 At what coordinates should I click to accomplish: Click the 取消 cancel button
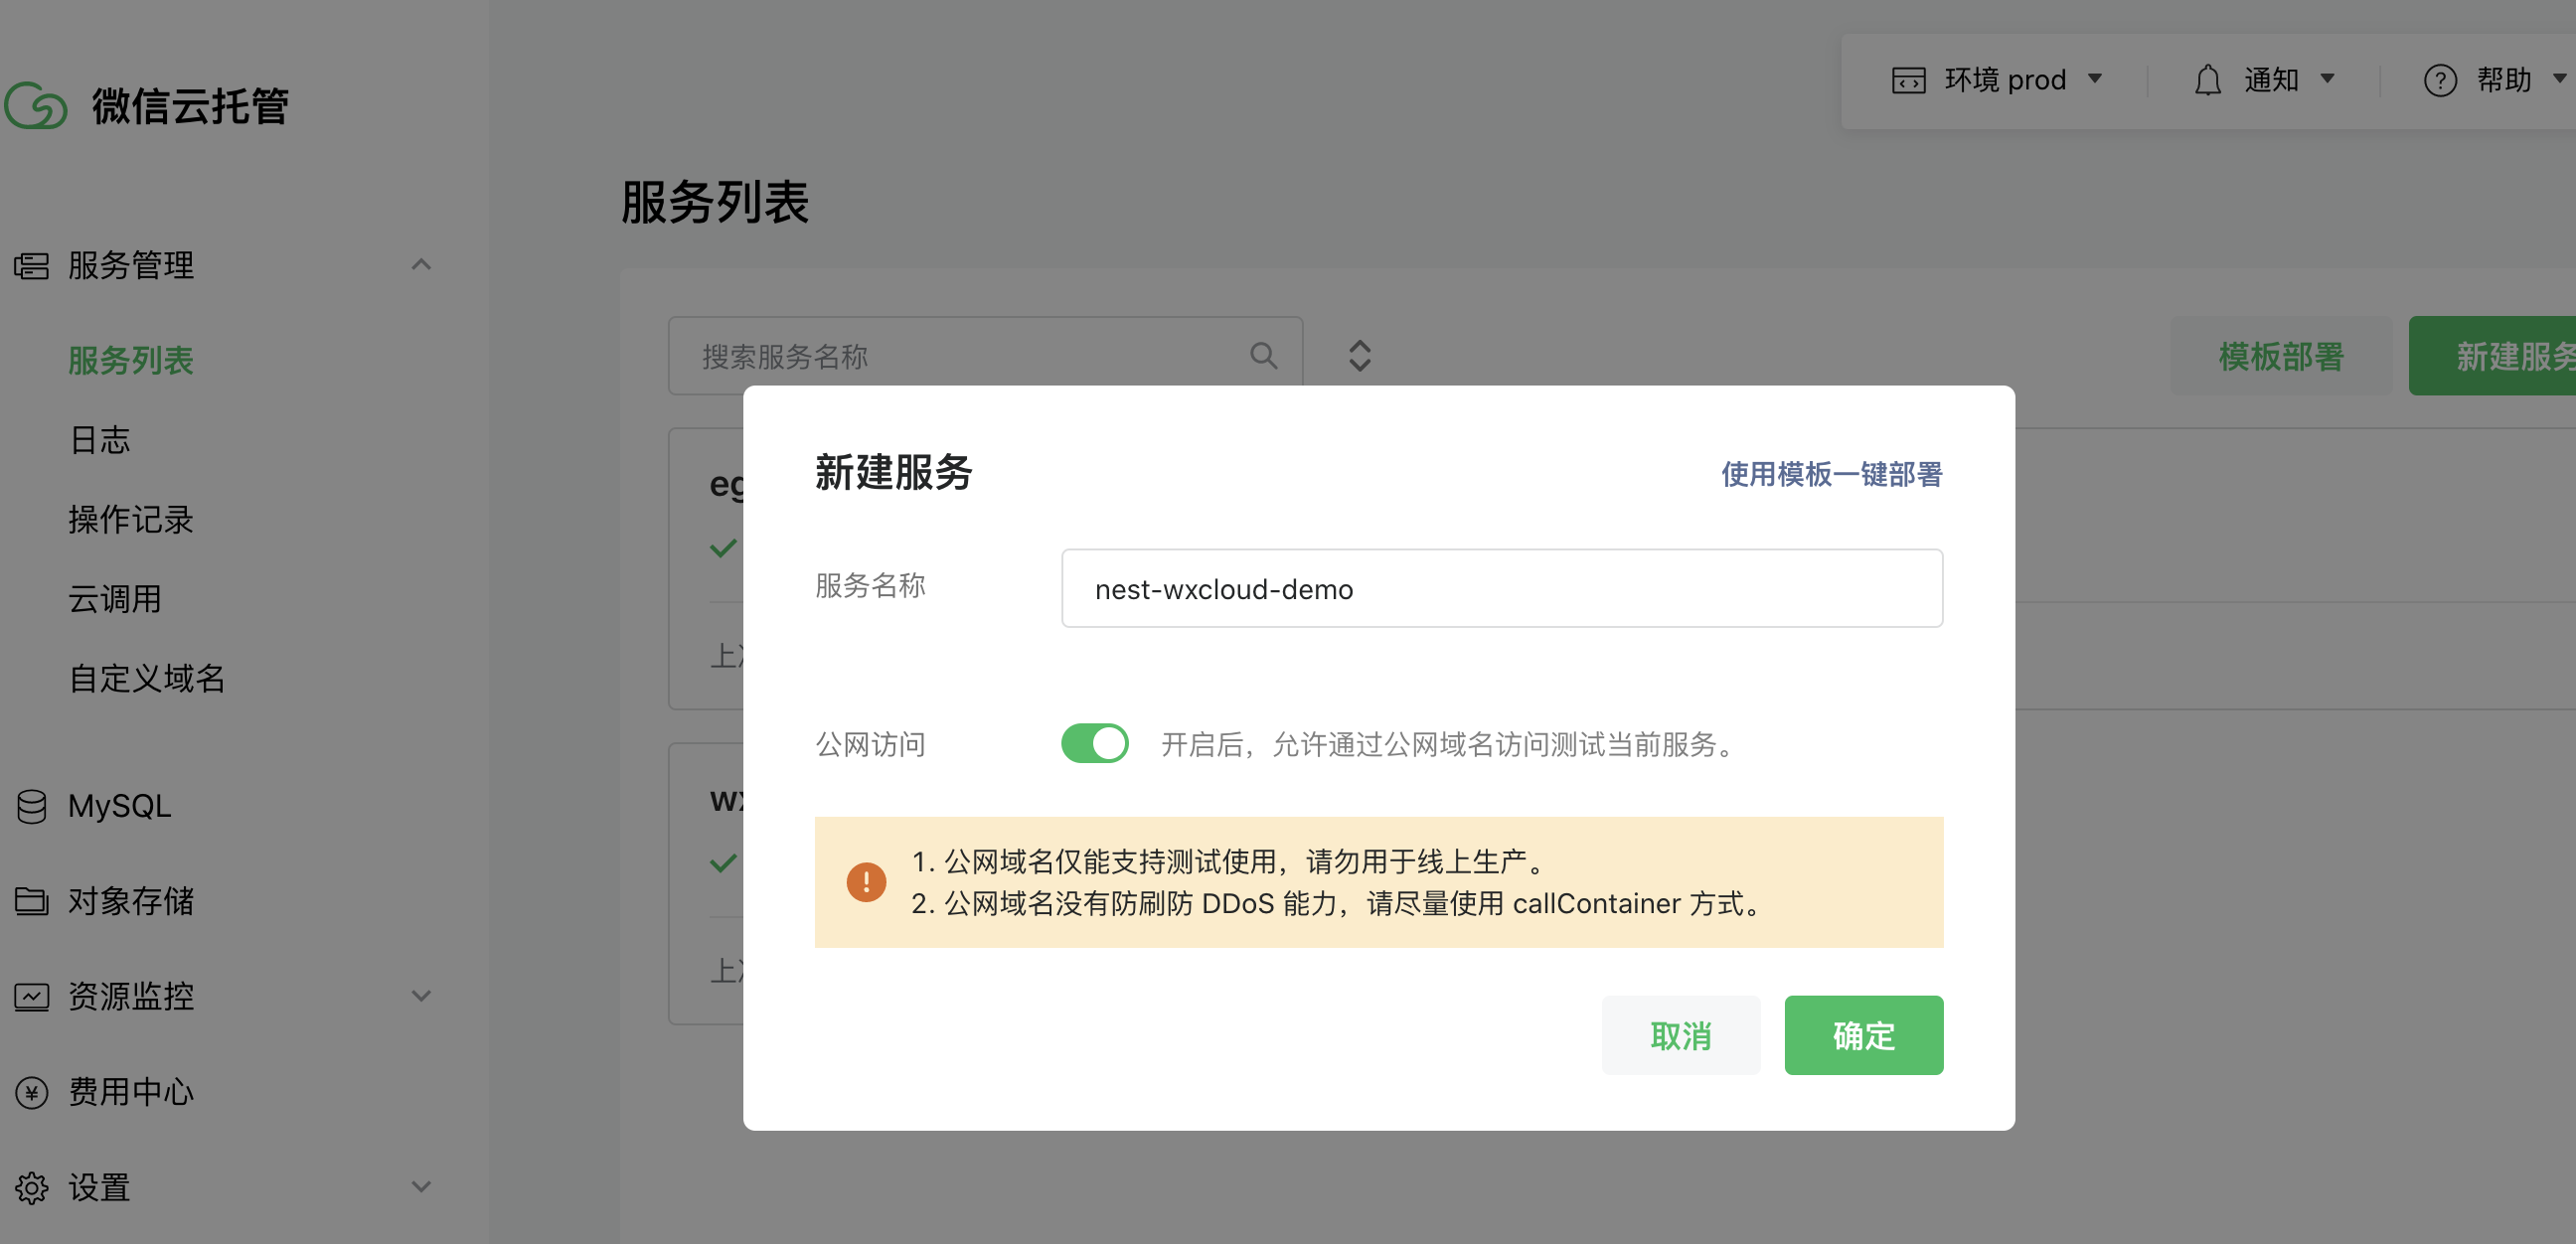point(1681,1035)
